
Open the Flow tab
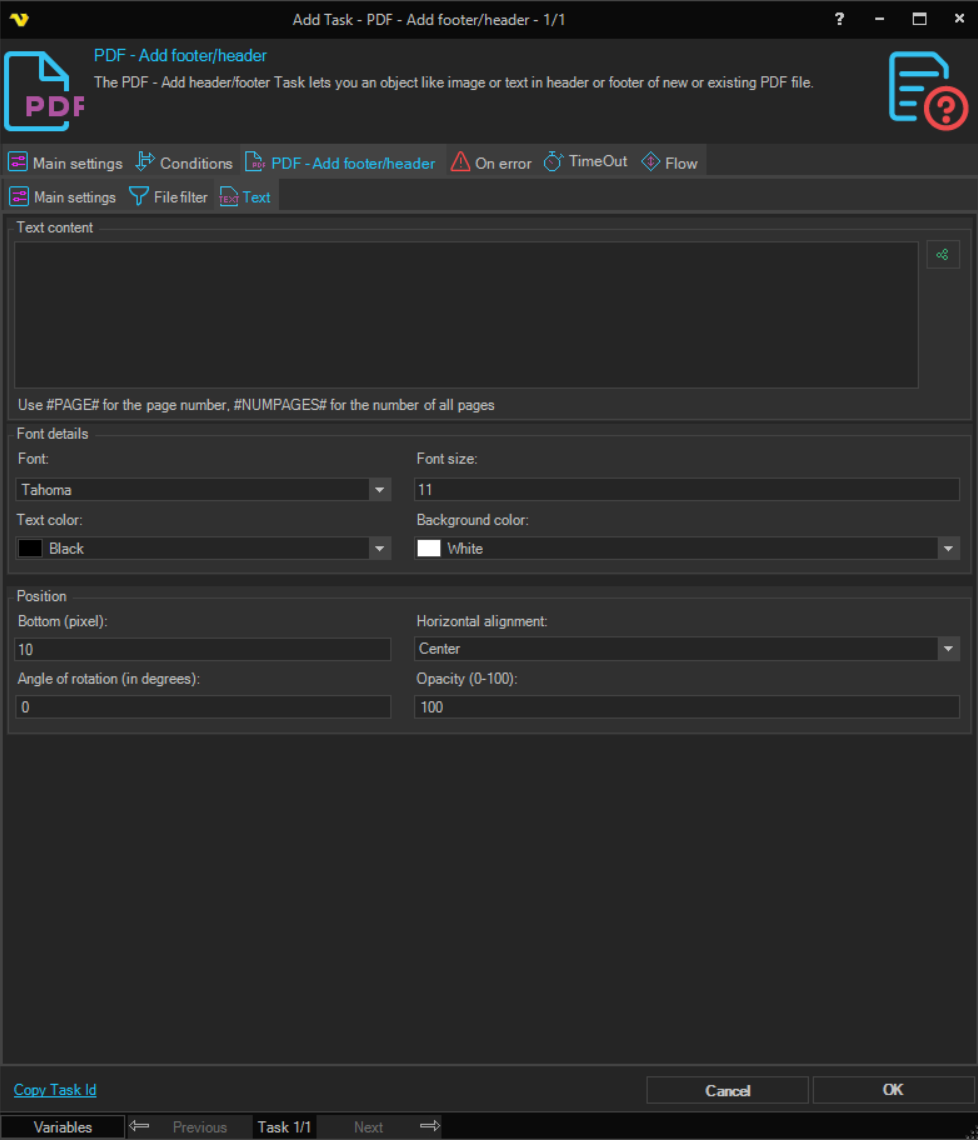(x=670, y=163)
